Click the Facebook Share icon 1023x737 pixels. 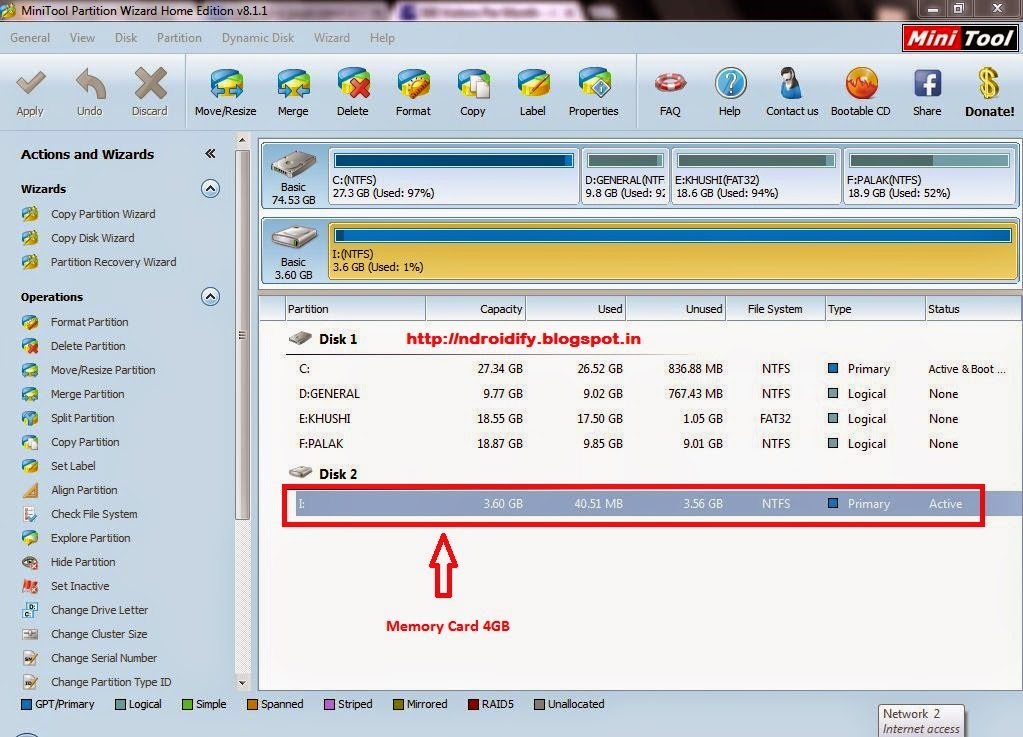tap(927, 83)
